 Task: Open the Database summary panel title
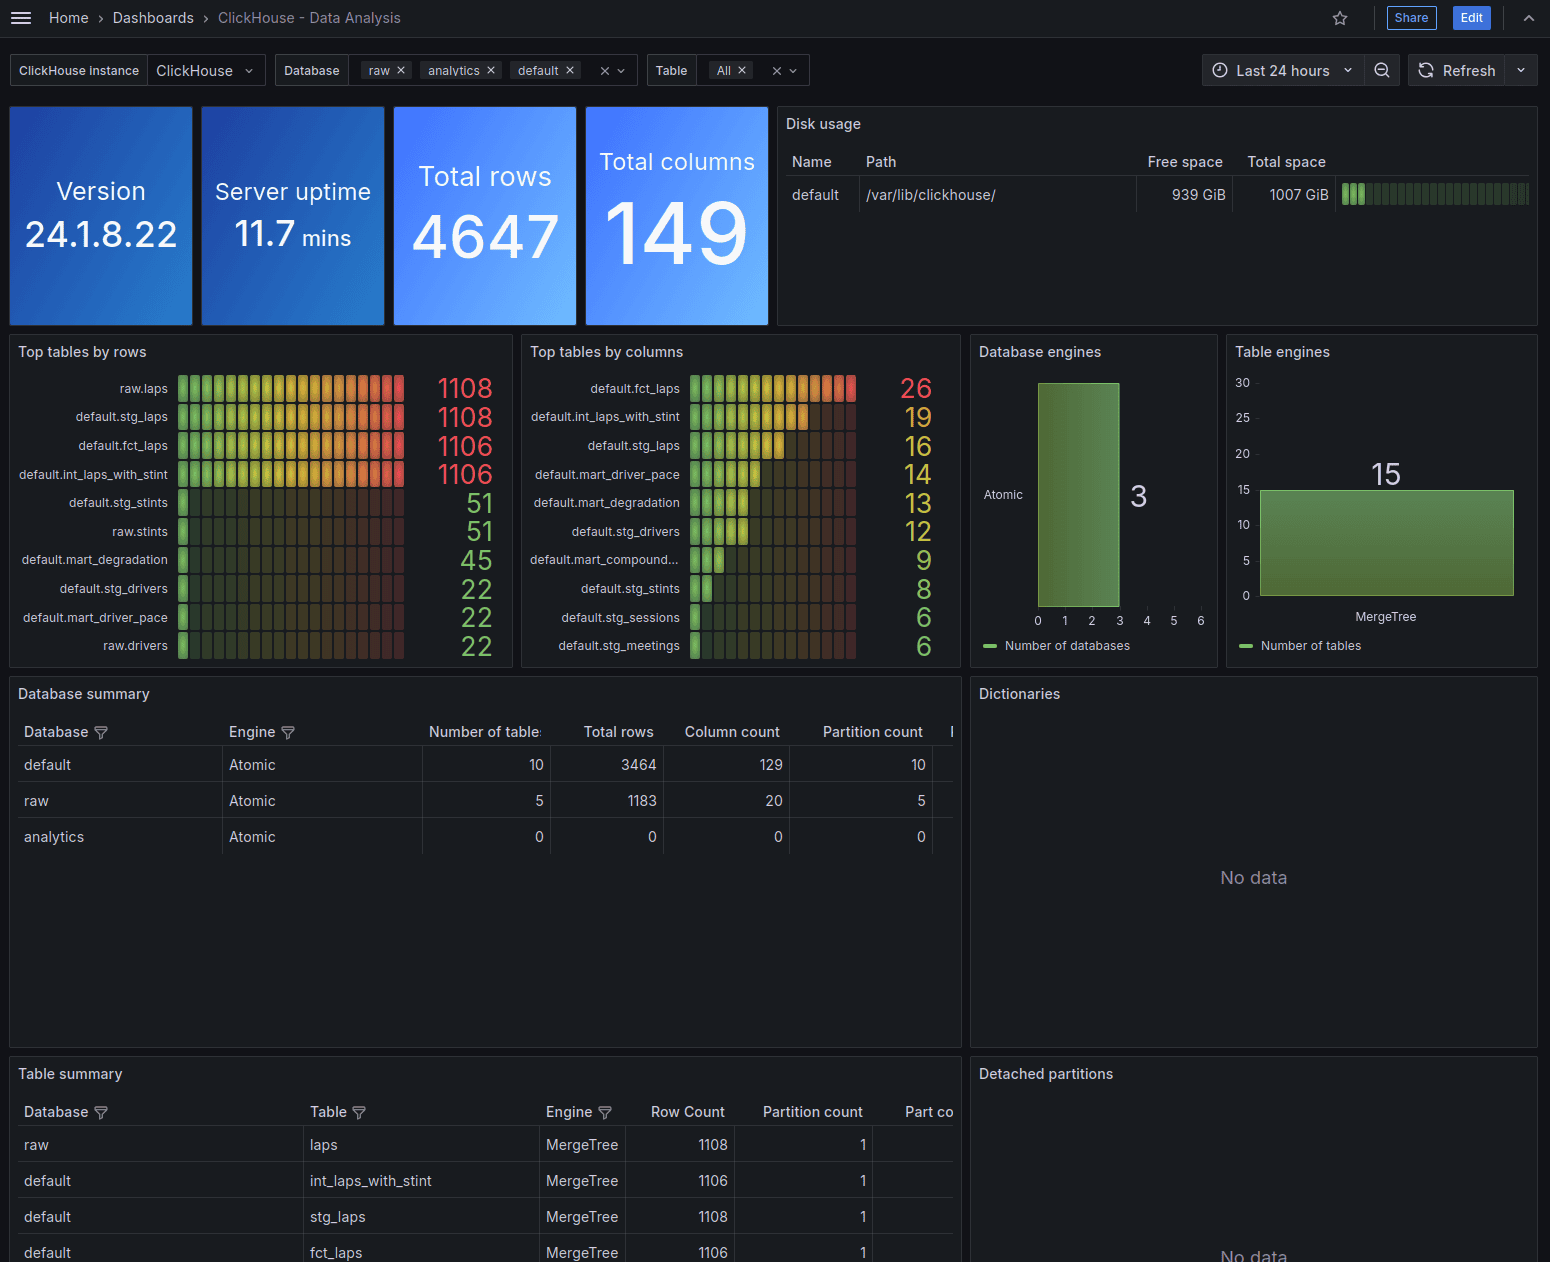(84, 694)
